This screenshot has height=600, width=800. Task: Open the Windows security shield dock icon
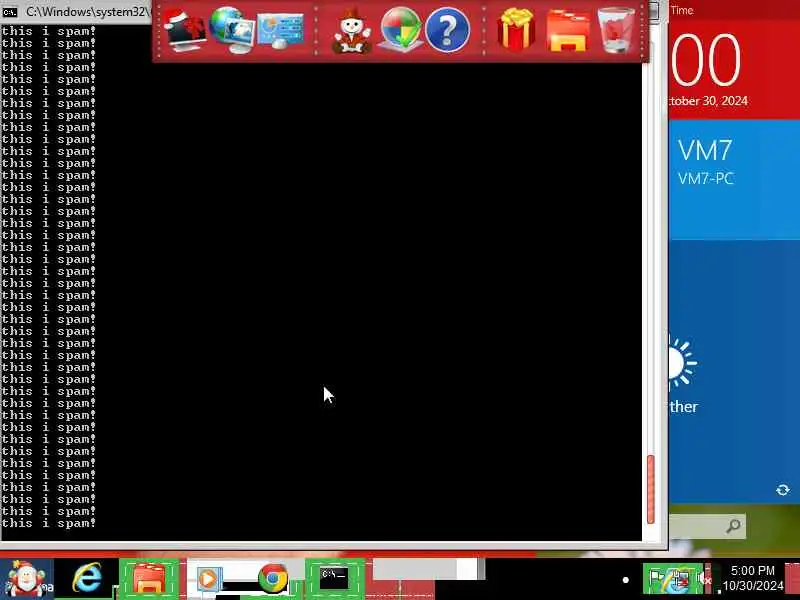coord(401,30)
